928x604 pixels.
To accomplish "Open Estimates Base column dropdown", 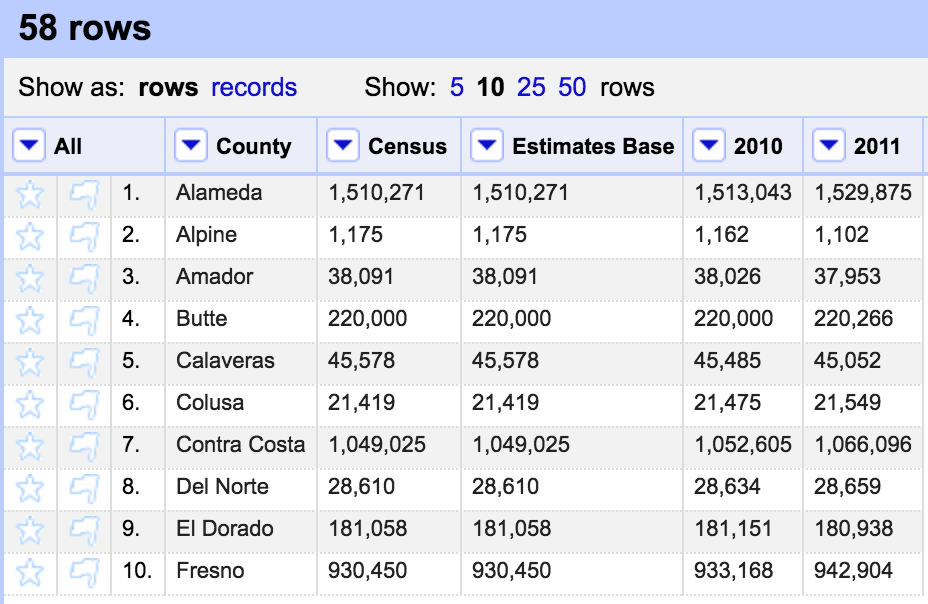I will (x=487, y=147).
